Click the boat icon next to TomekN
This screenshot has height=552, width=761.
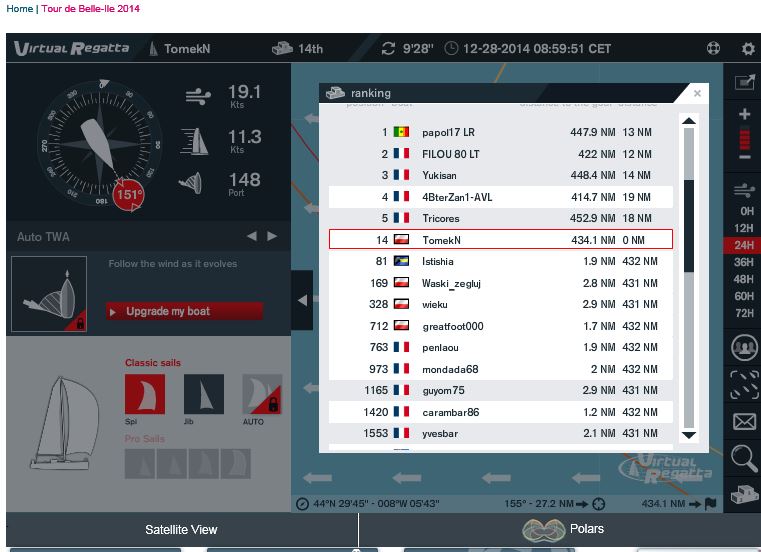tap(153, 49)
